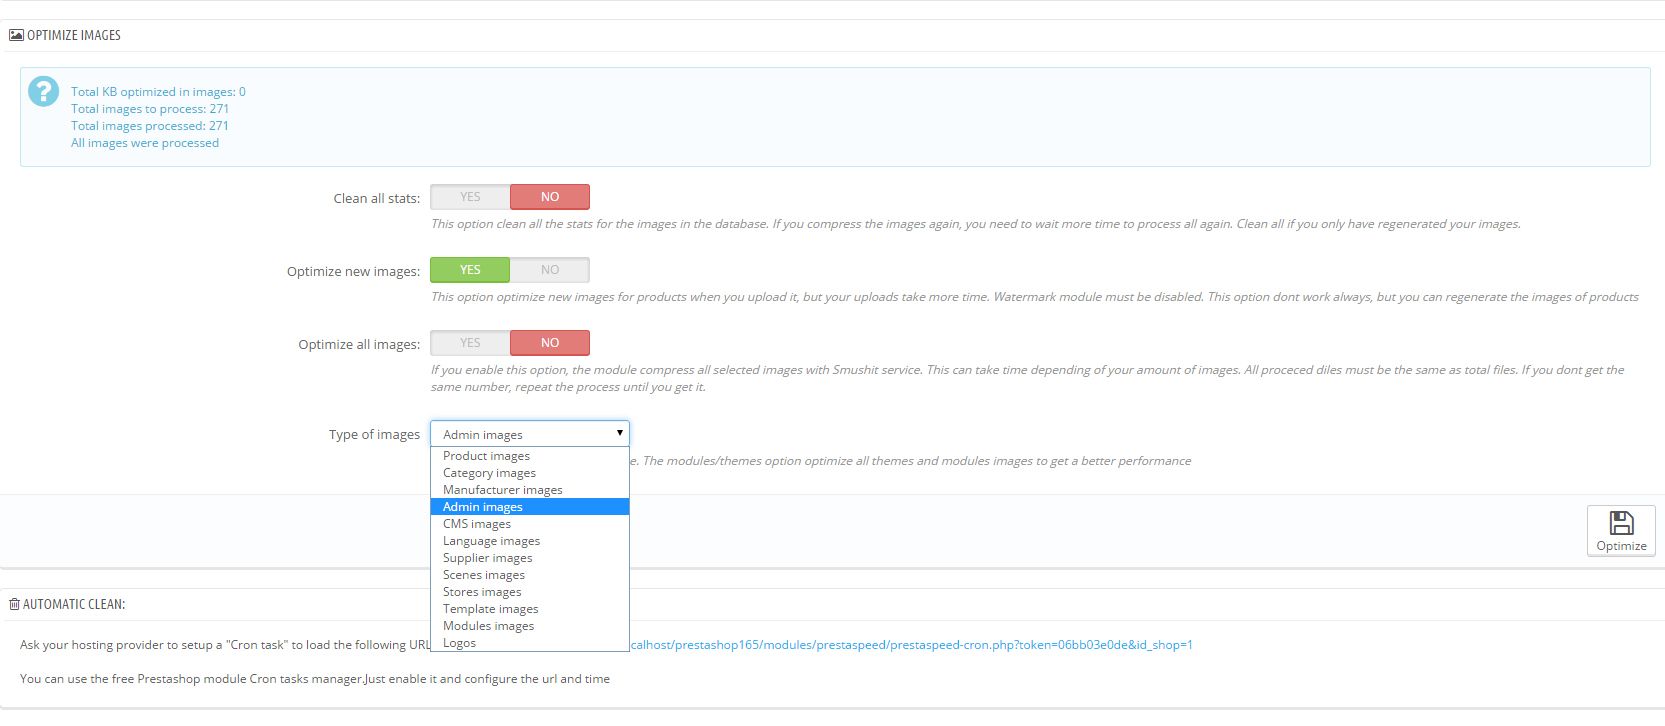Set Optimize all images to NO
This screenshot has width=1665, height=726.
click(550, 343)
